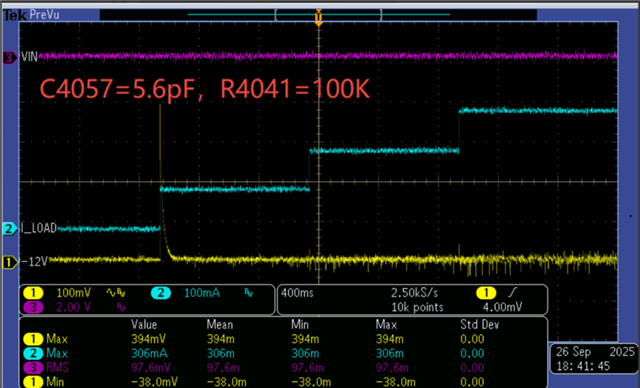Click the channel 3 bandwidth limit icon
Screen dimensions: 640x388
(121, 307)
